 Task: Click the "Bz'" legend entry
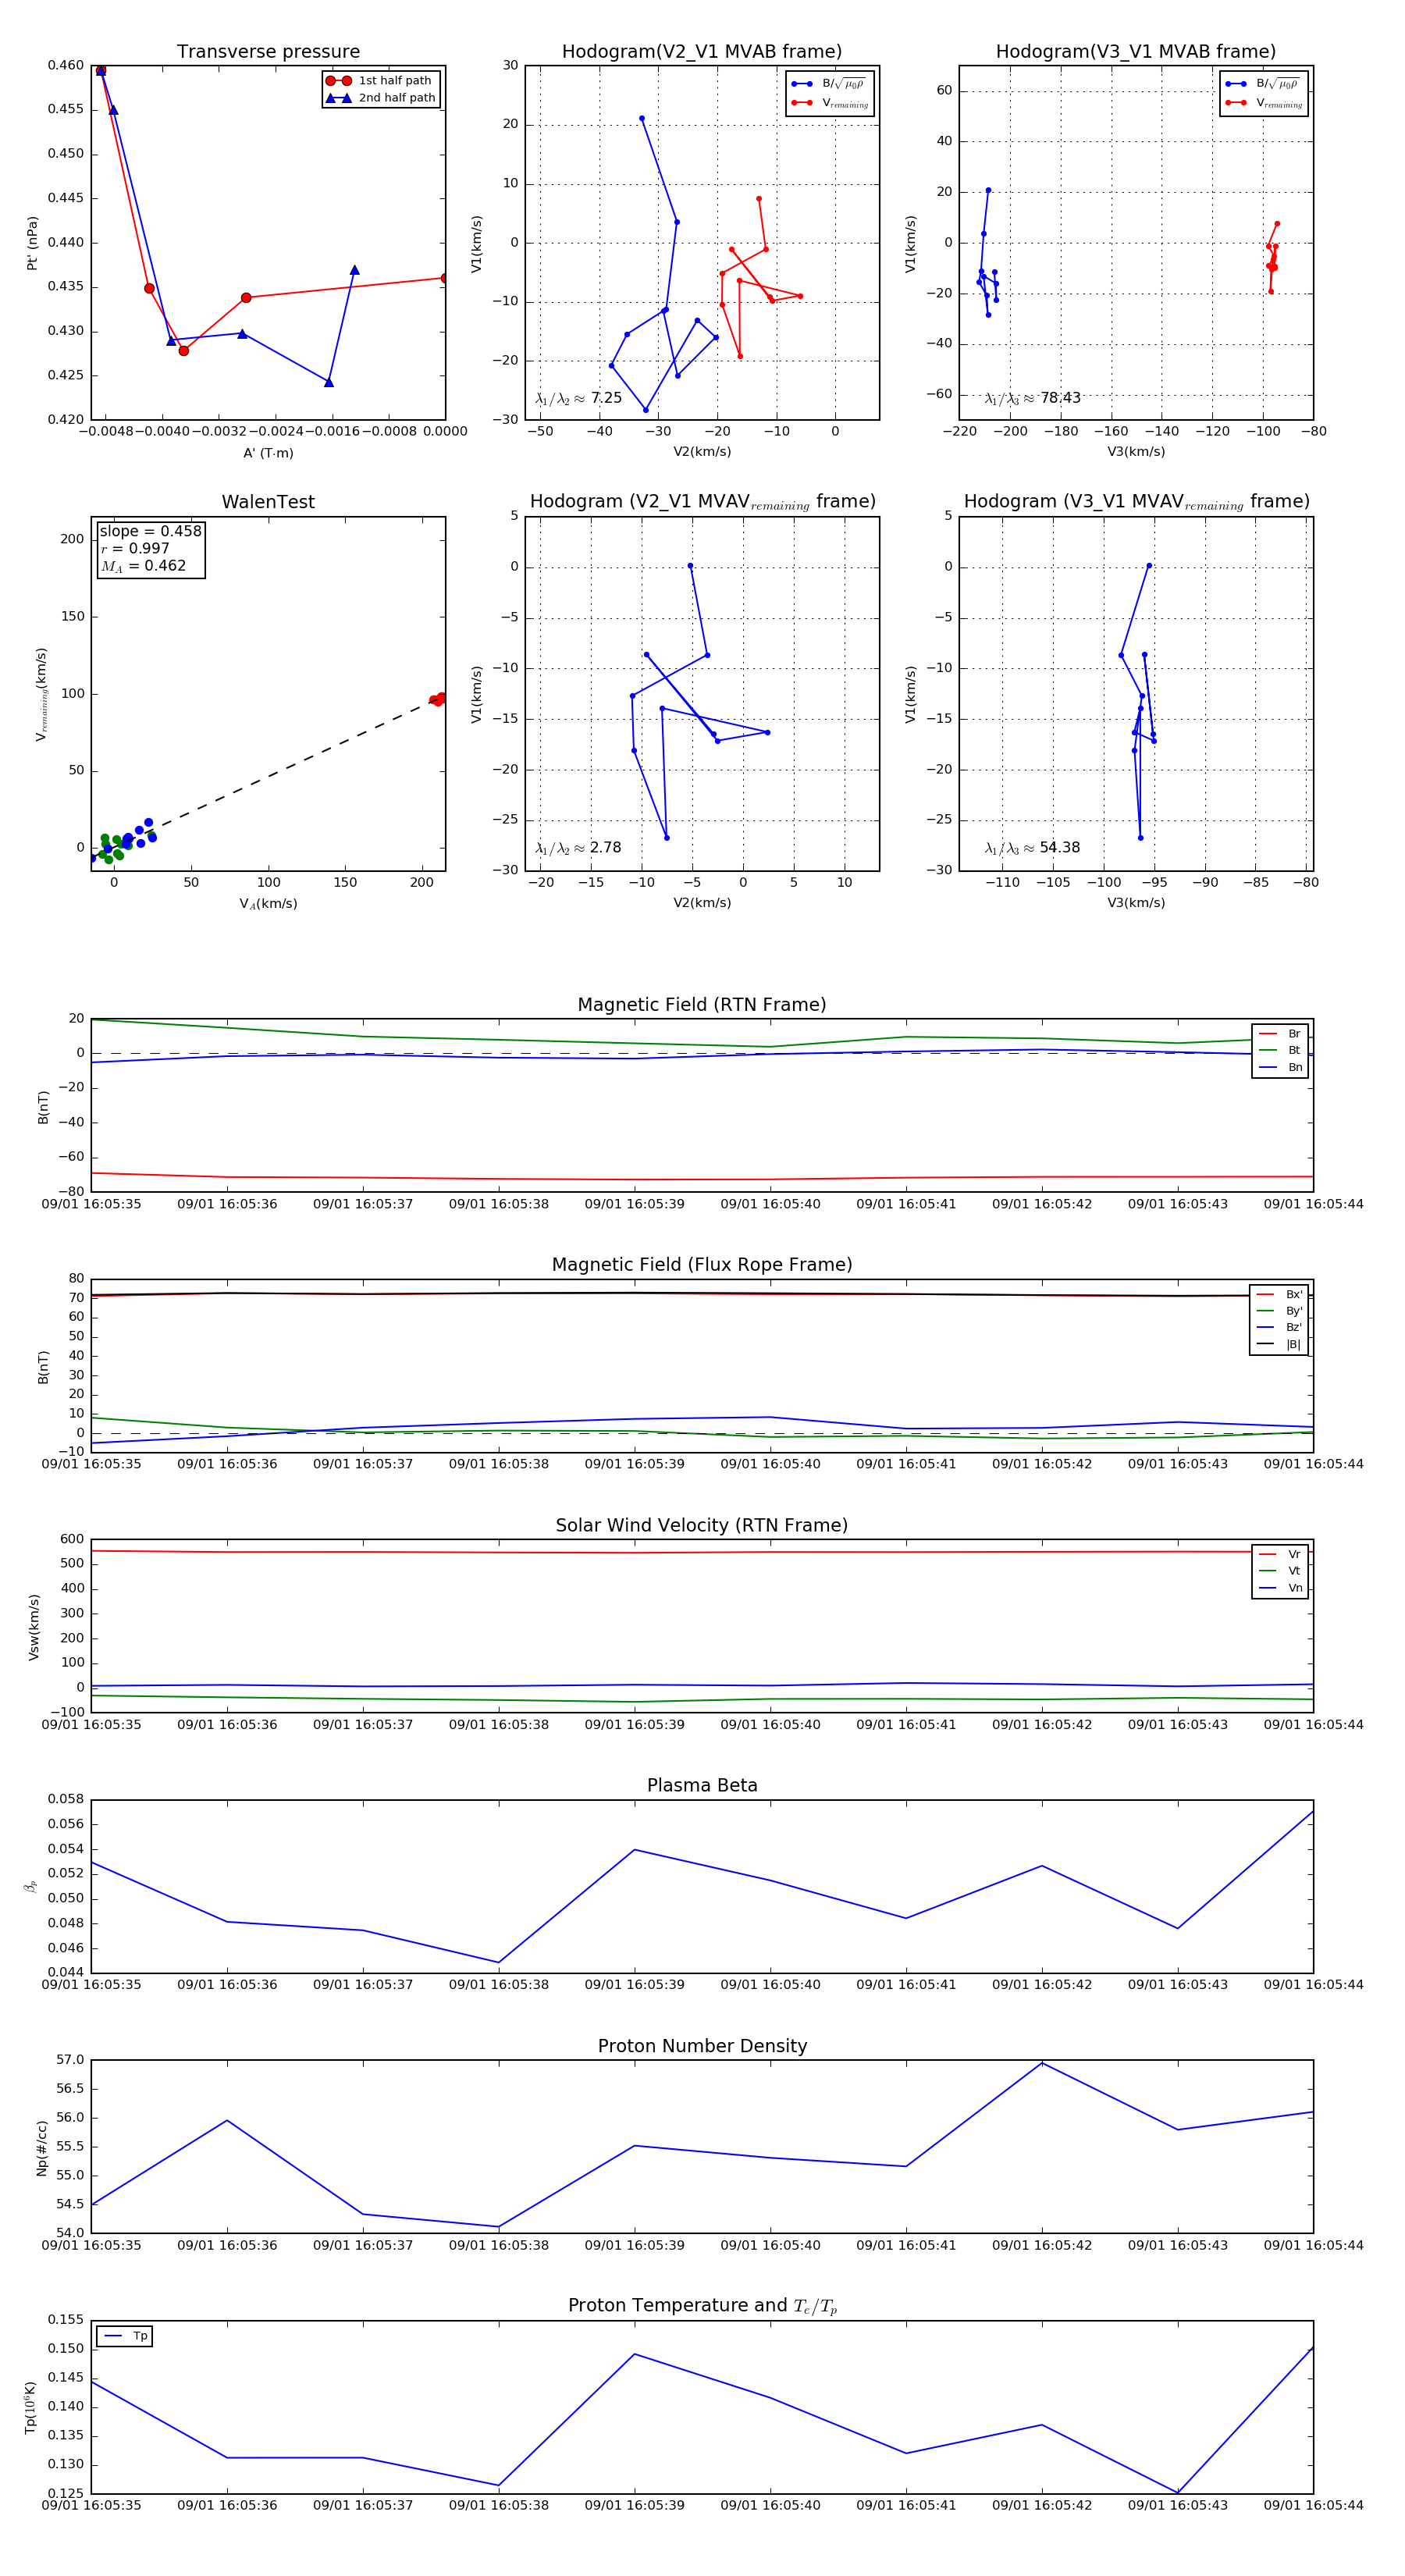click(x=1279, y=1327)
